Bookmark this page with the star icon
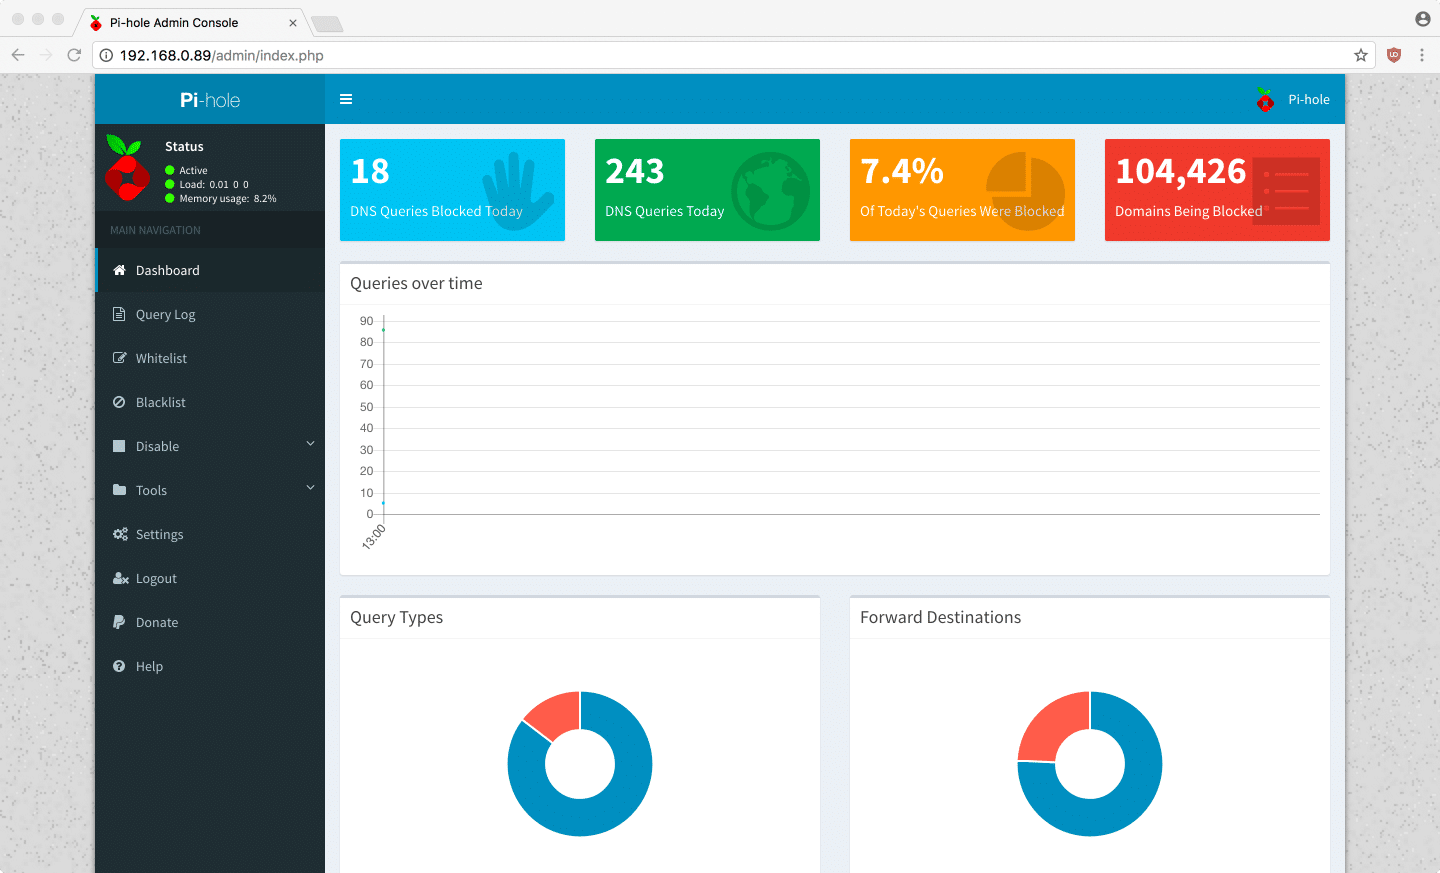The width and height of the screenshot is (1440, 873). click(1361, 55)
